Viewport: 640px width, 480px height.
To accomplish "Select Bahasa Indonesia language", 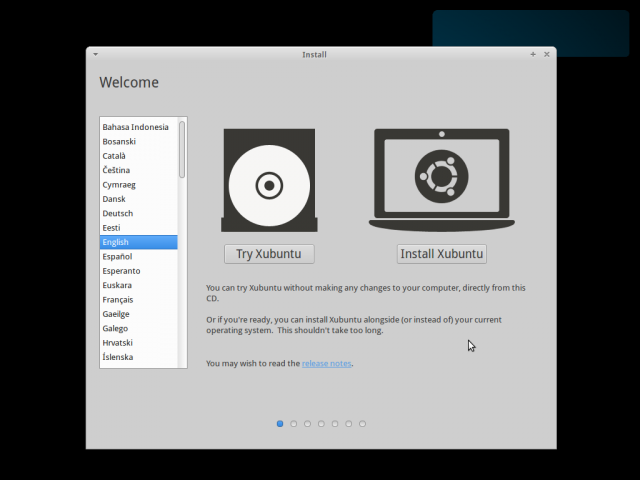I will 139,127.
